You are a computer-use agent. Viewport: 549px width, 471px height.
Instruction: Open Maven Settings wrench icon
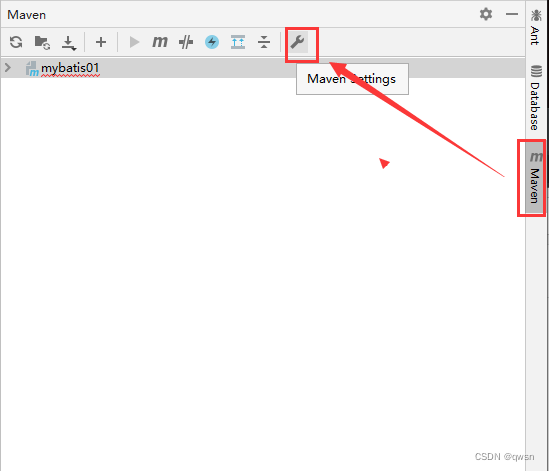click(298, 42)
